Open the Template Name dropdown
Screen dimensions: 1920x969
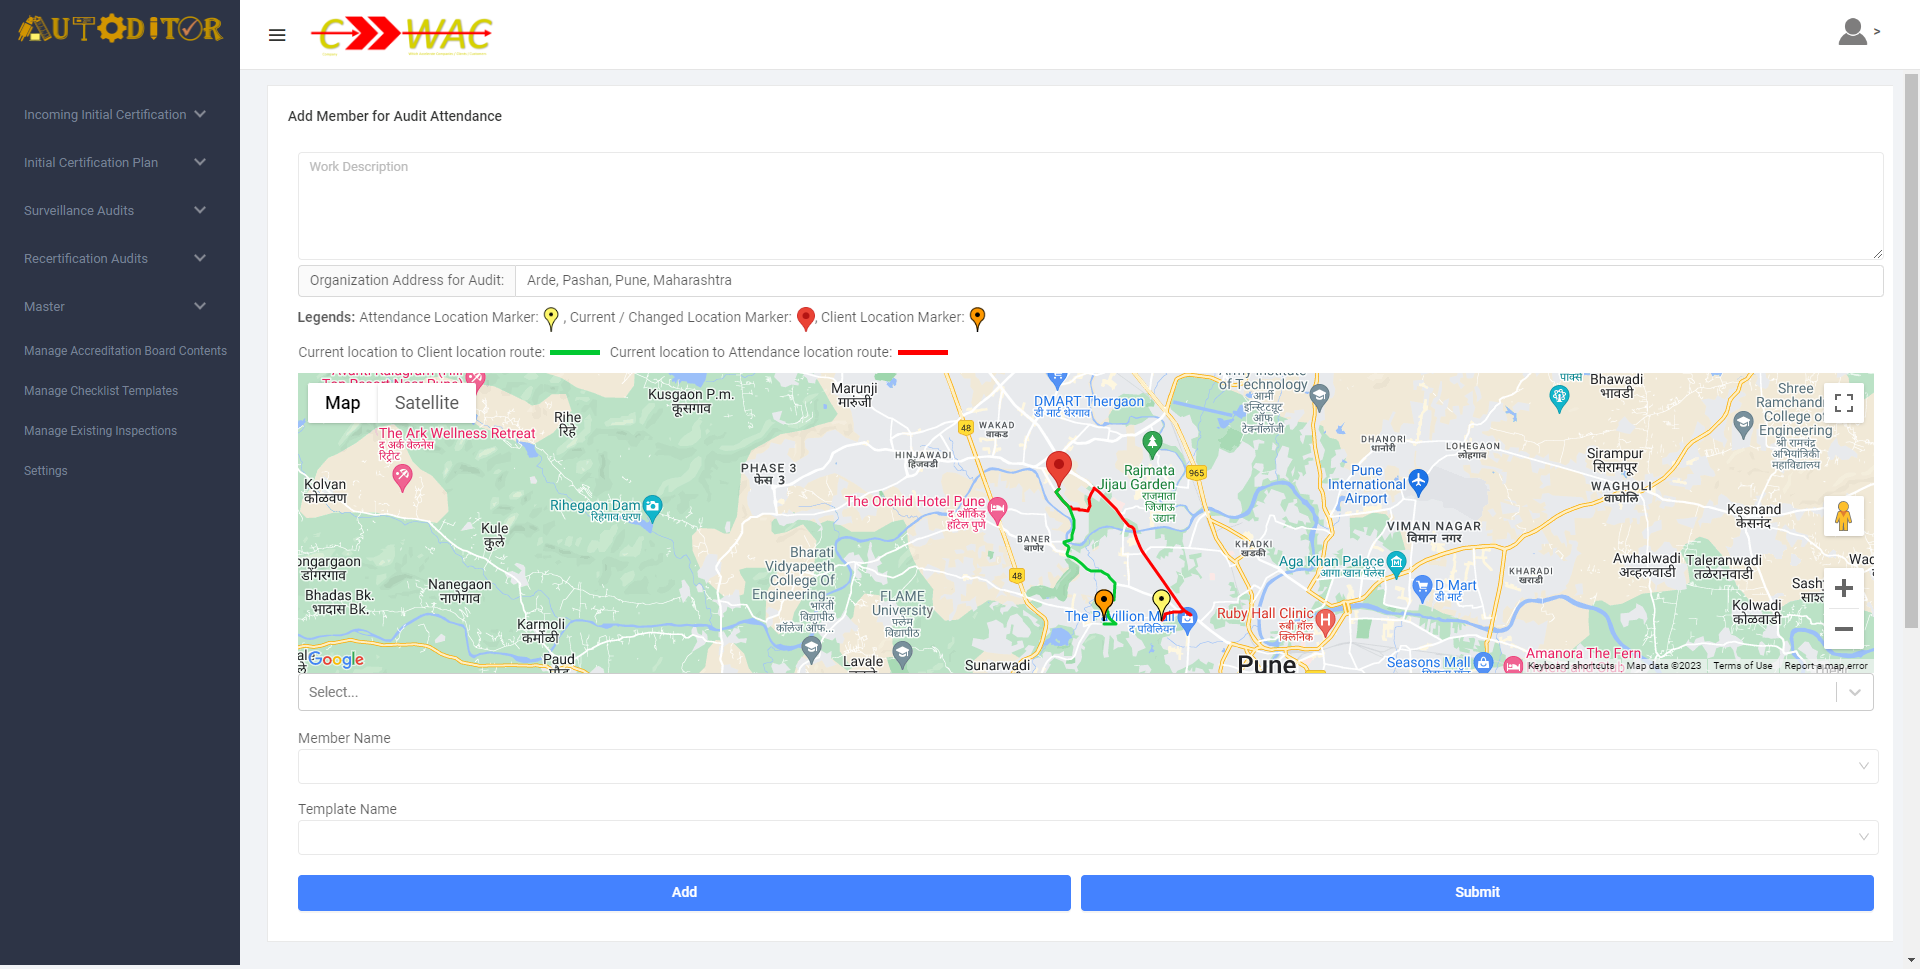coord(1088,838)
